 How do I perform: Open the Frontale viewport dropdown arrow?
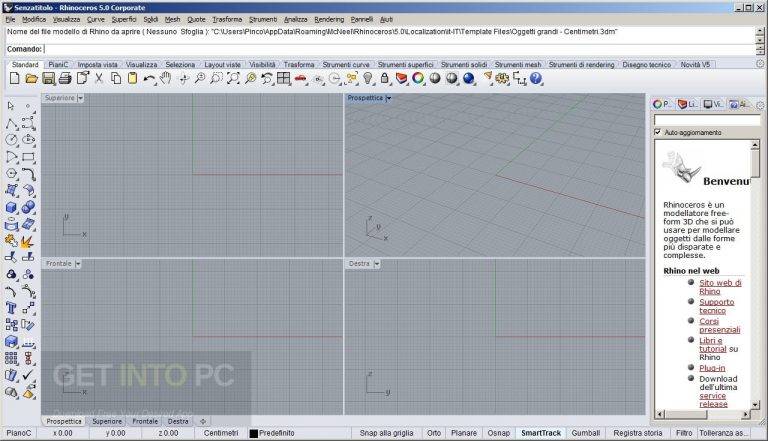[x=78, y=264]
